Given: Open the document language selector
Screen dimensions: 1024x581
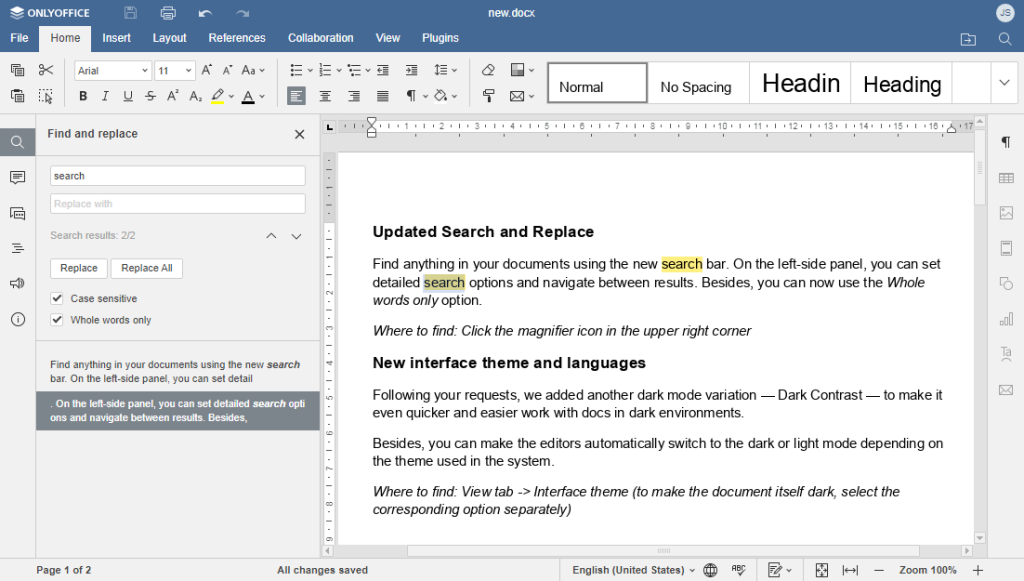Looking at the screenshot, I should 630,570.
